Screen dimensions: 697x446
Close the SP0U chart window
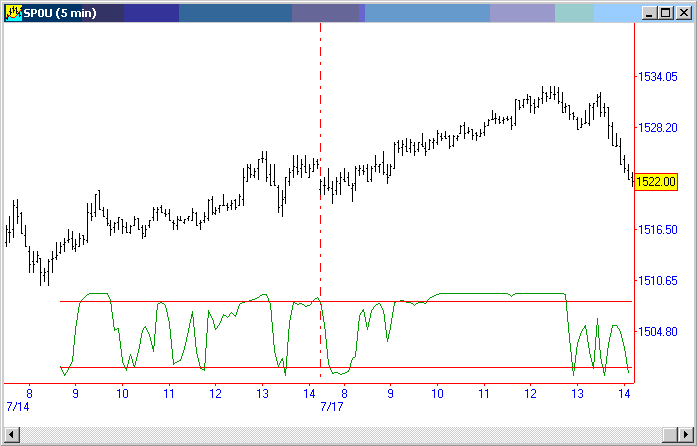(x=683, y=13)
